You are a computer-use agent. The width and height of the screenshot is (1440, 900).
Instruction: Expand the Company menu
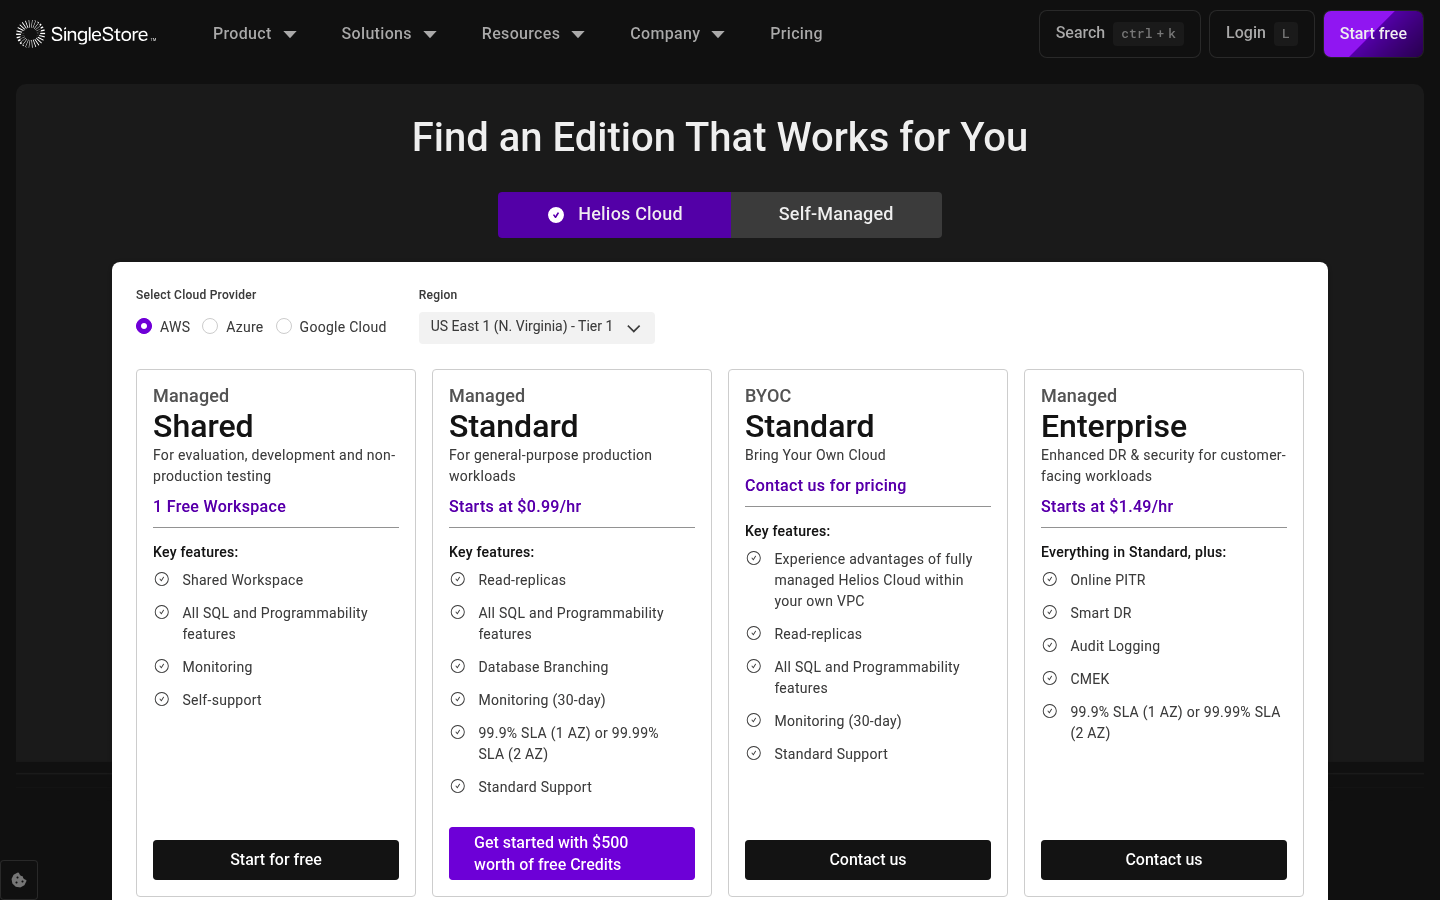[676, 34]
